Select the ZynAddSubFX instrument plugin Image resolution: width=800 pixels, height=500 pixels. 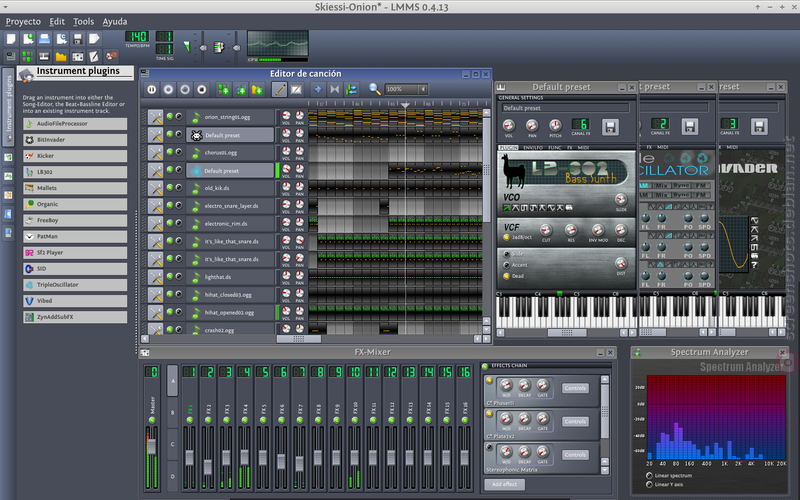pos(75,317)
